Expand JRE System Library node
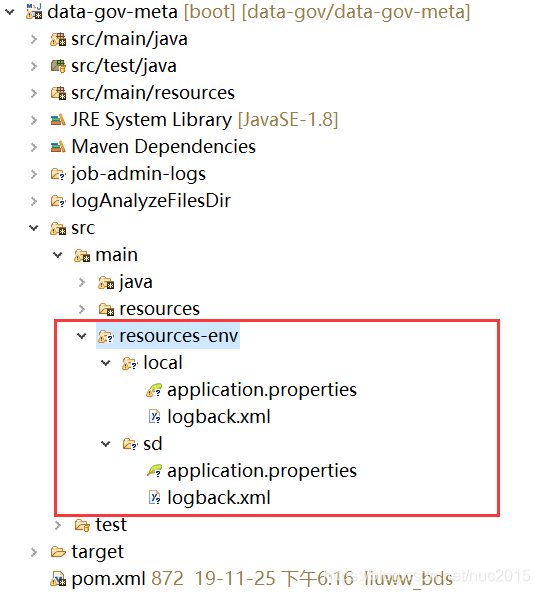The image size is (540, 594). (x=34, y=120)
